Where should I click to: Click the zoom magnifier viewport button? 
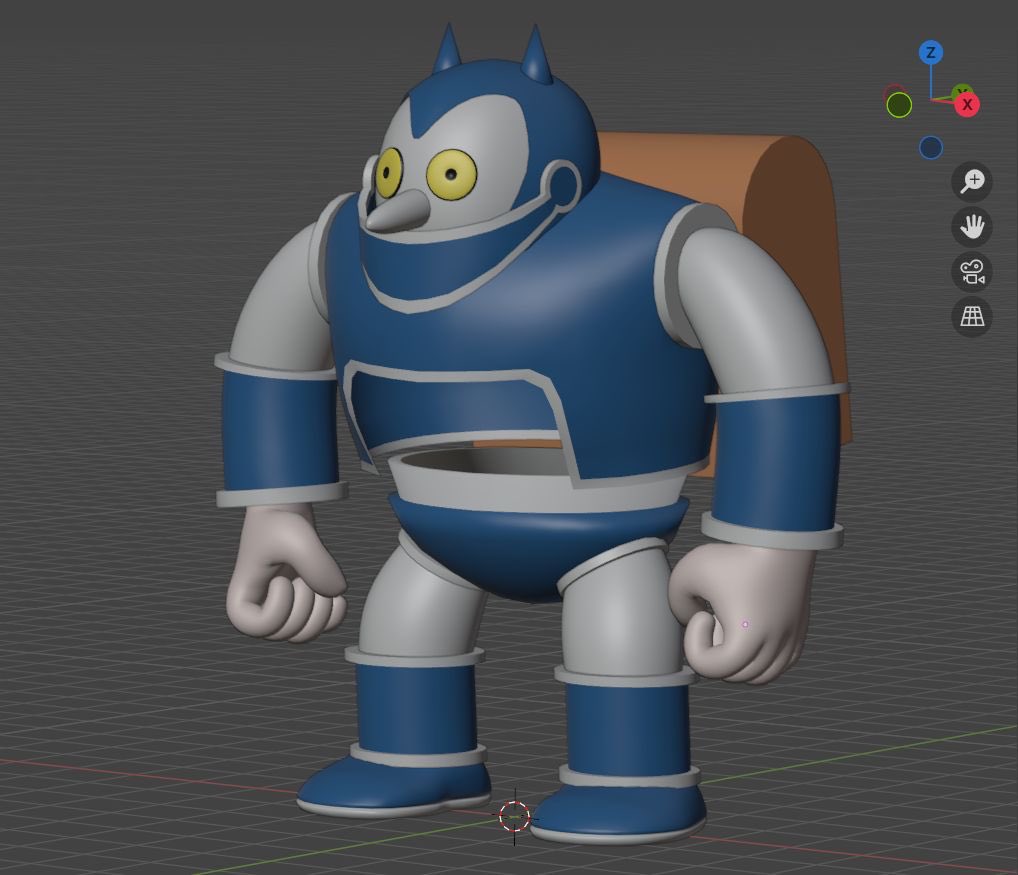[972, 181]
